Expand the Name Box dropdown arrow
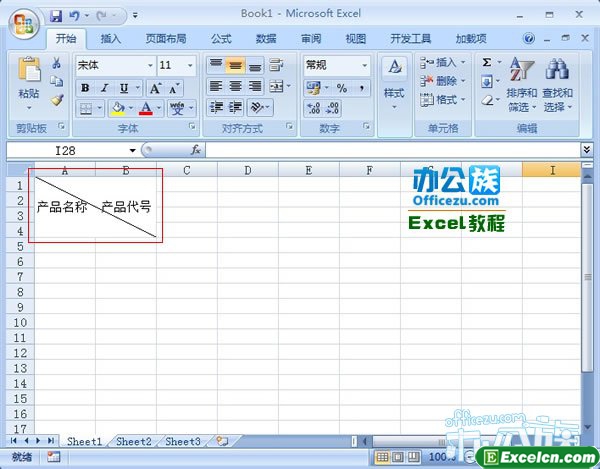 click(x=132, y=150)
